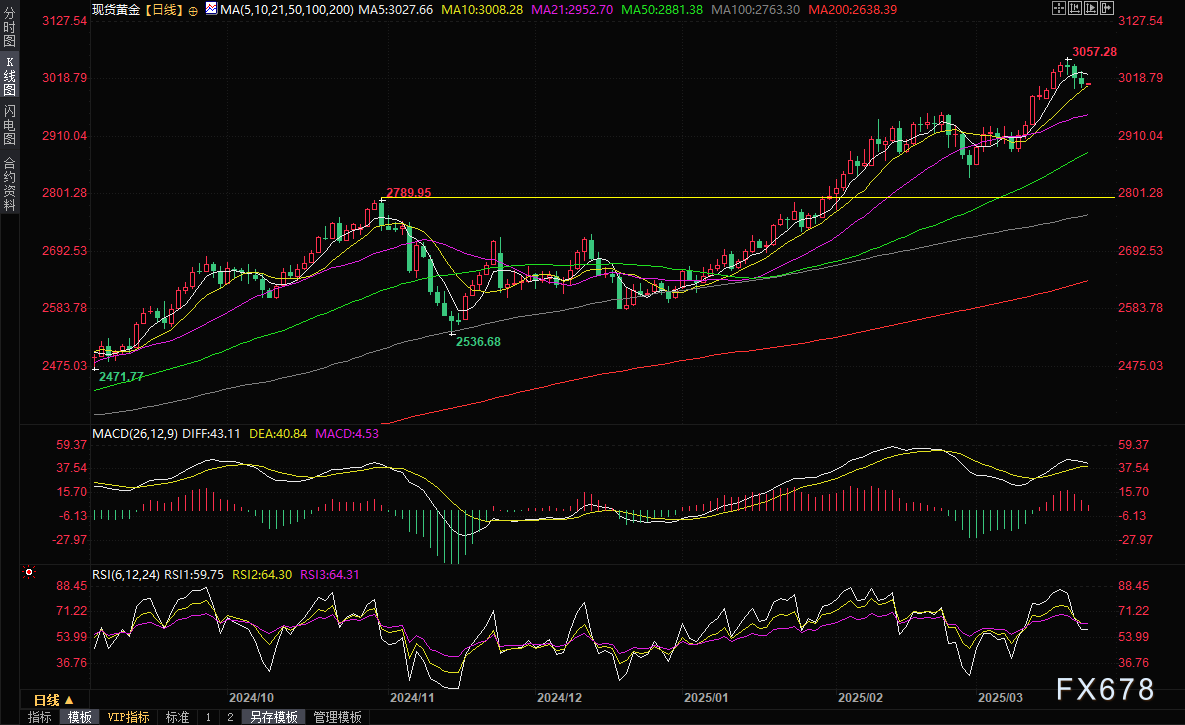
Task: Choose the 标准 template
Action: coord(177,717)
